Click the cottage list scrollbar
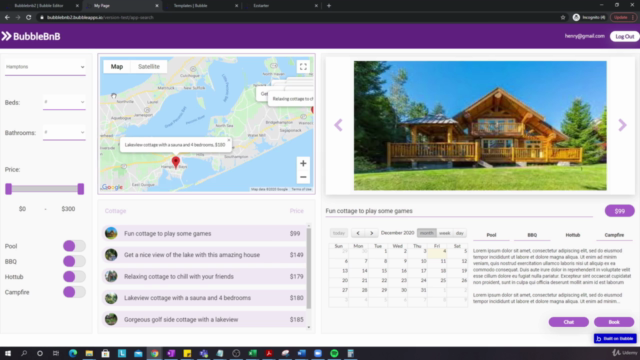Viewport: 640px width, 360px height. click(309, 268)
